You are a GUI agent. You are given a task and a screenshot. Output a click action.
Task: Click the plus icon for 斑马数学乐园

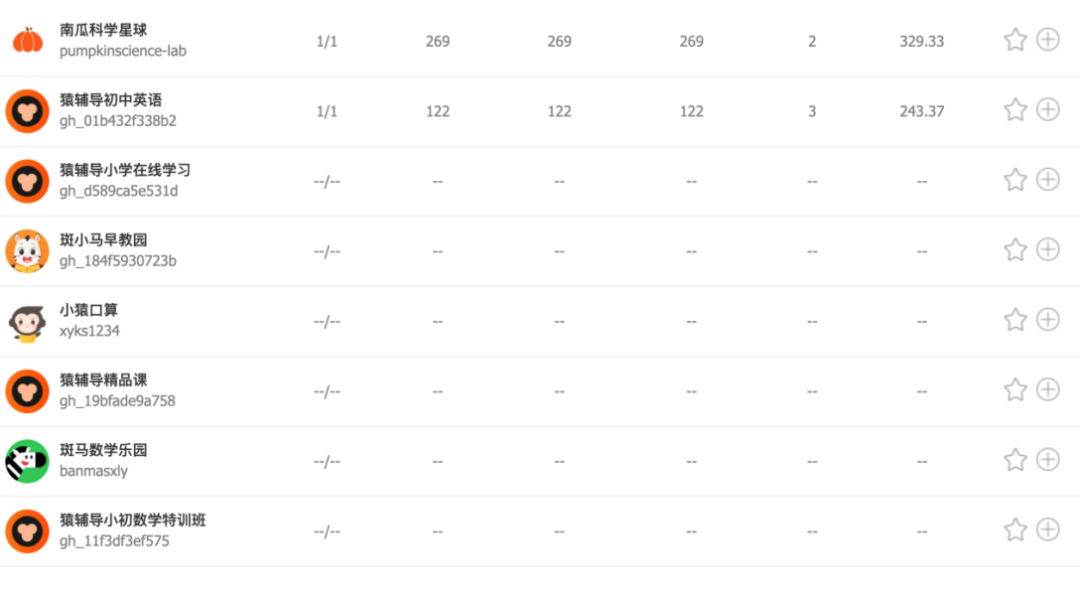(1047, 460)
